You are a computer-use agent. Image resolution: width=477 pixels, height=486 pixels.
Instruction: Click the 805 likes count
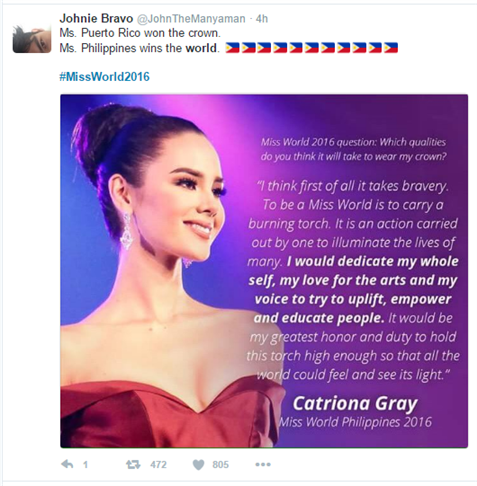coord(220,464)
